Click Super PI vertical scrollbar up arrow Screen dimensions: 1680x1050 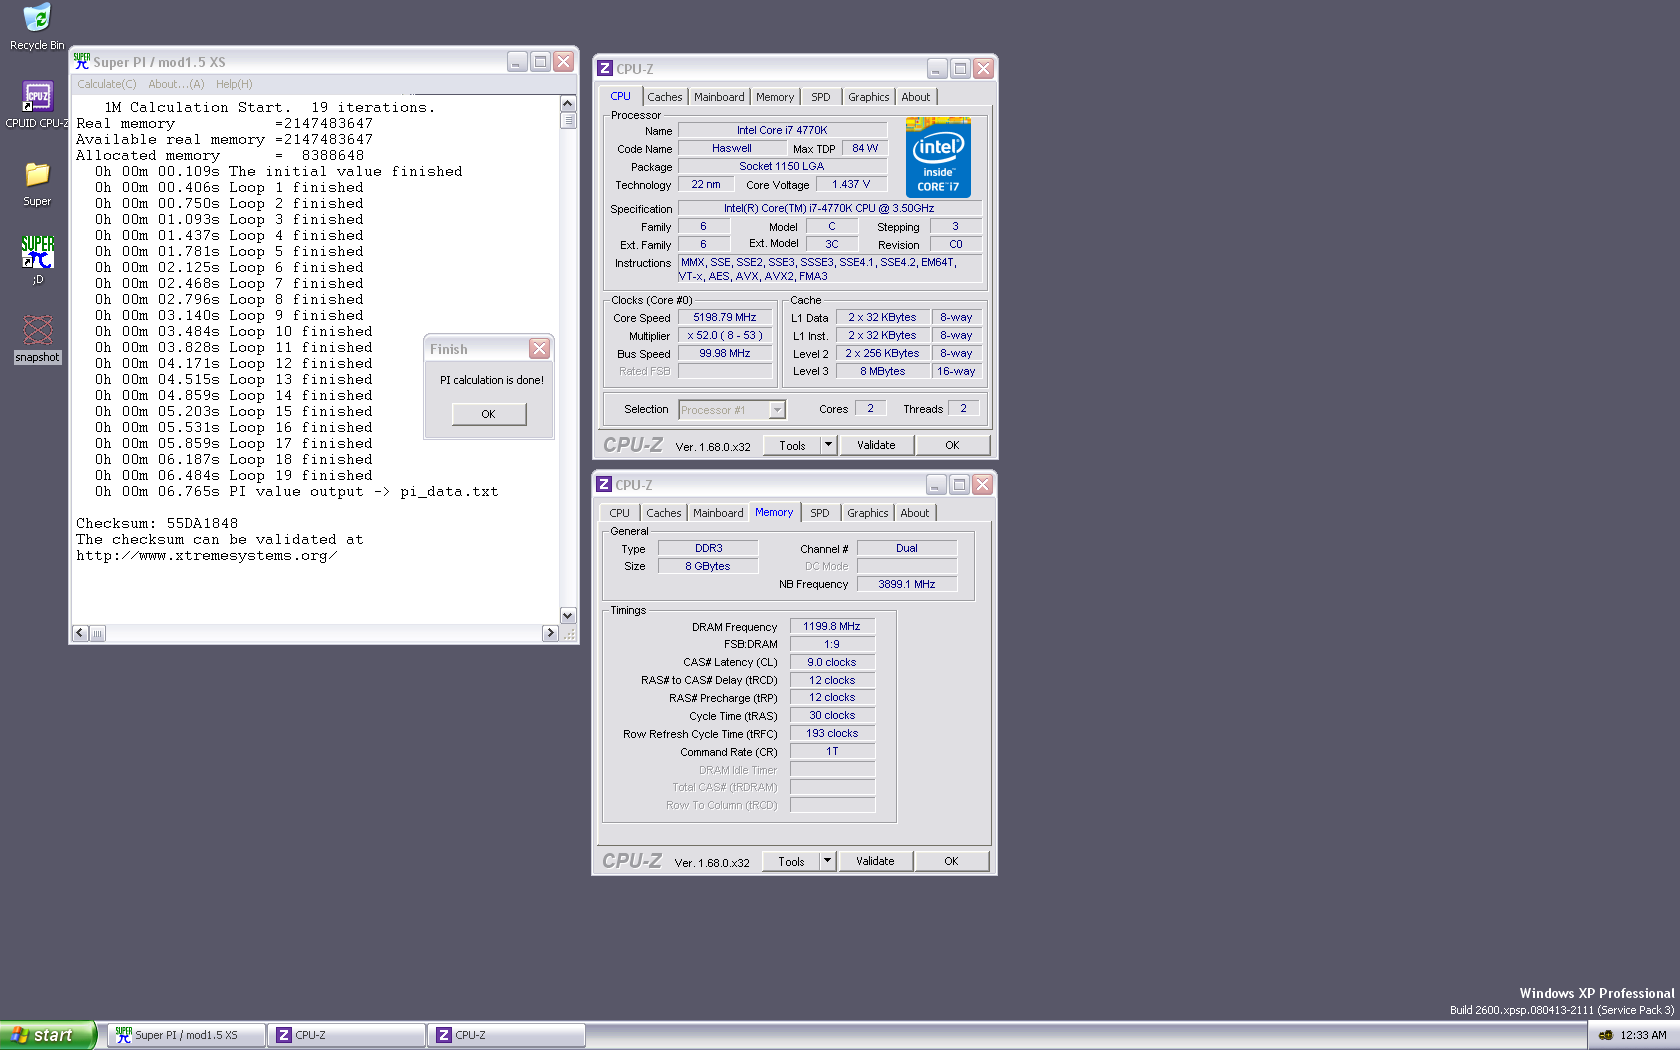tap(568, 103)
